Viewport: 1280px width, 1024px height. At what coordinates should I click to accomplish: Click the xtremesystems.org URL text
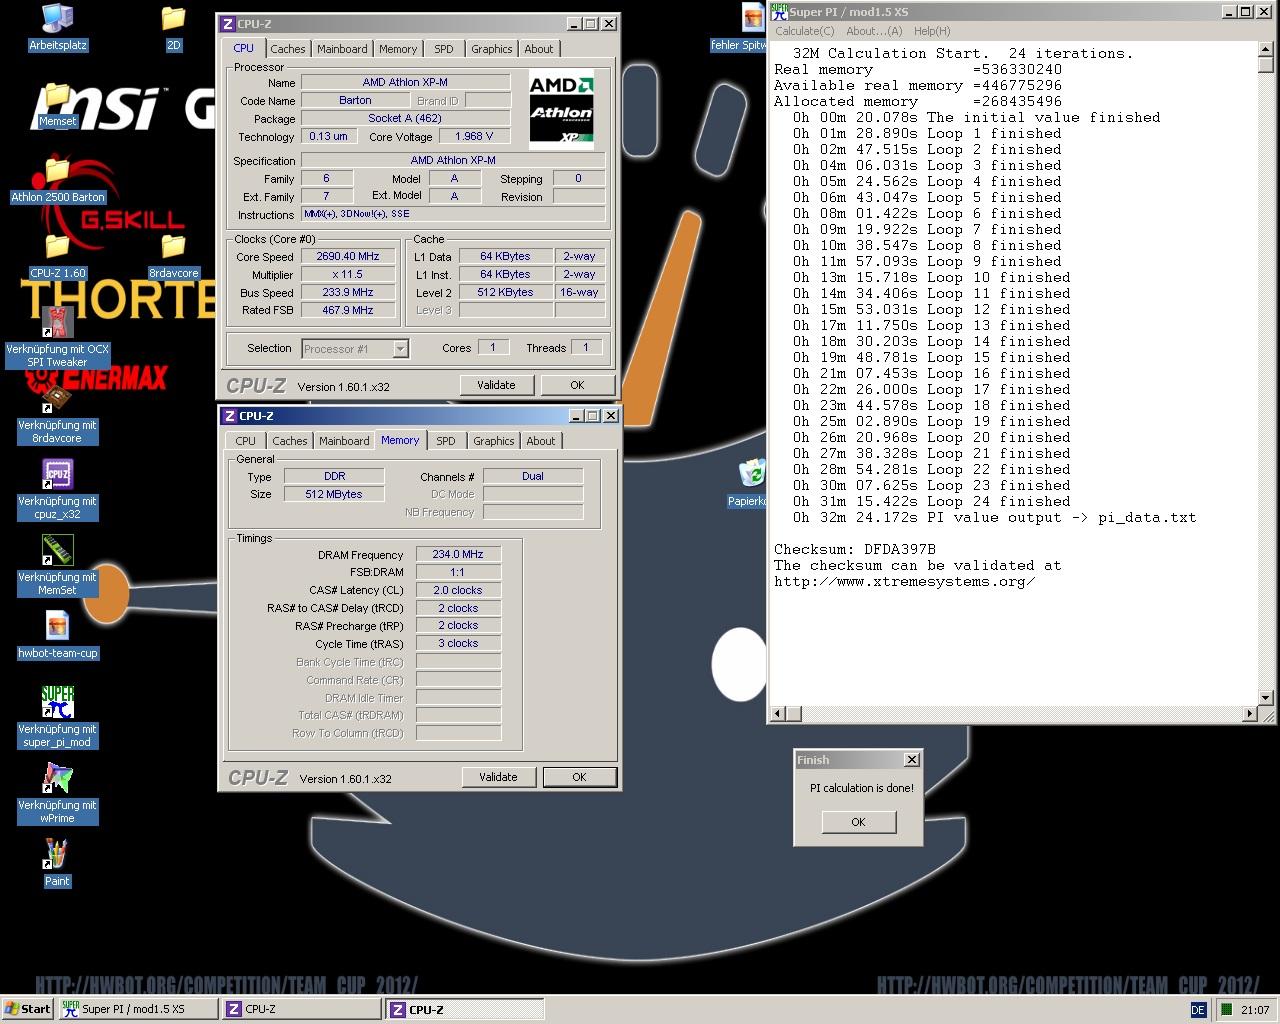(904, 581)
